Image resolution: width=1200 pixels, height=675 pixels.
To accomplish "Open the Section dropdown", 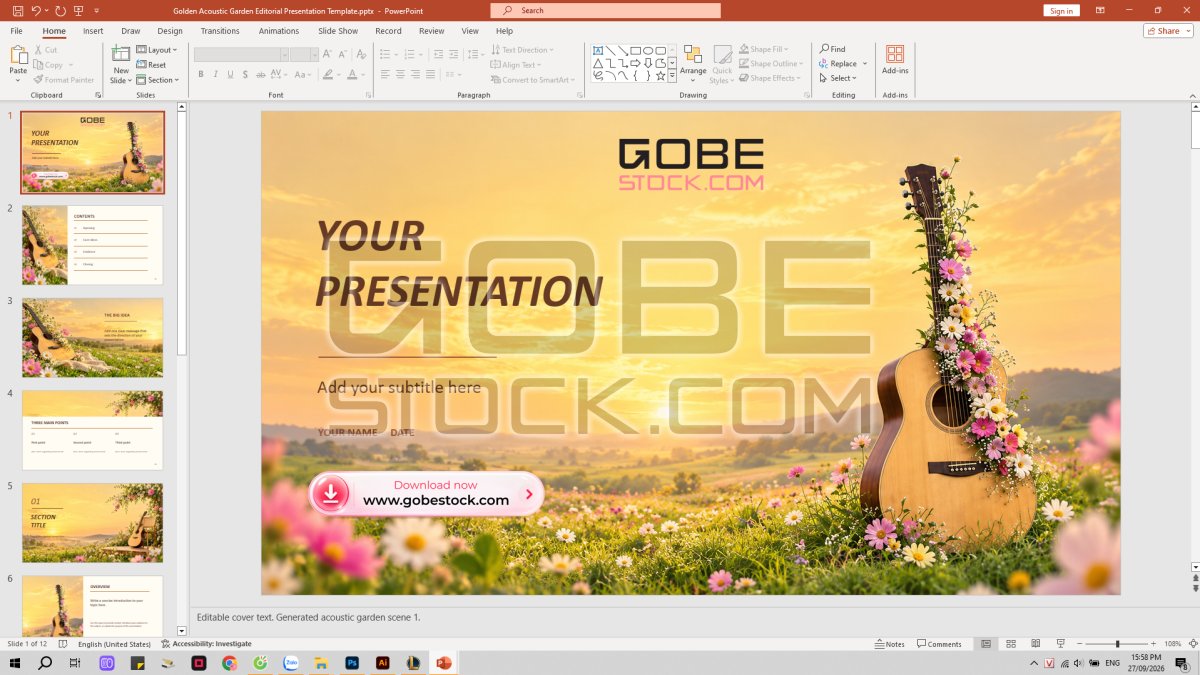I will click(158, 80).
